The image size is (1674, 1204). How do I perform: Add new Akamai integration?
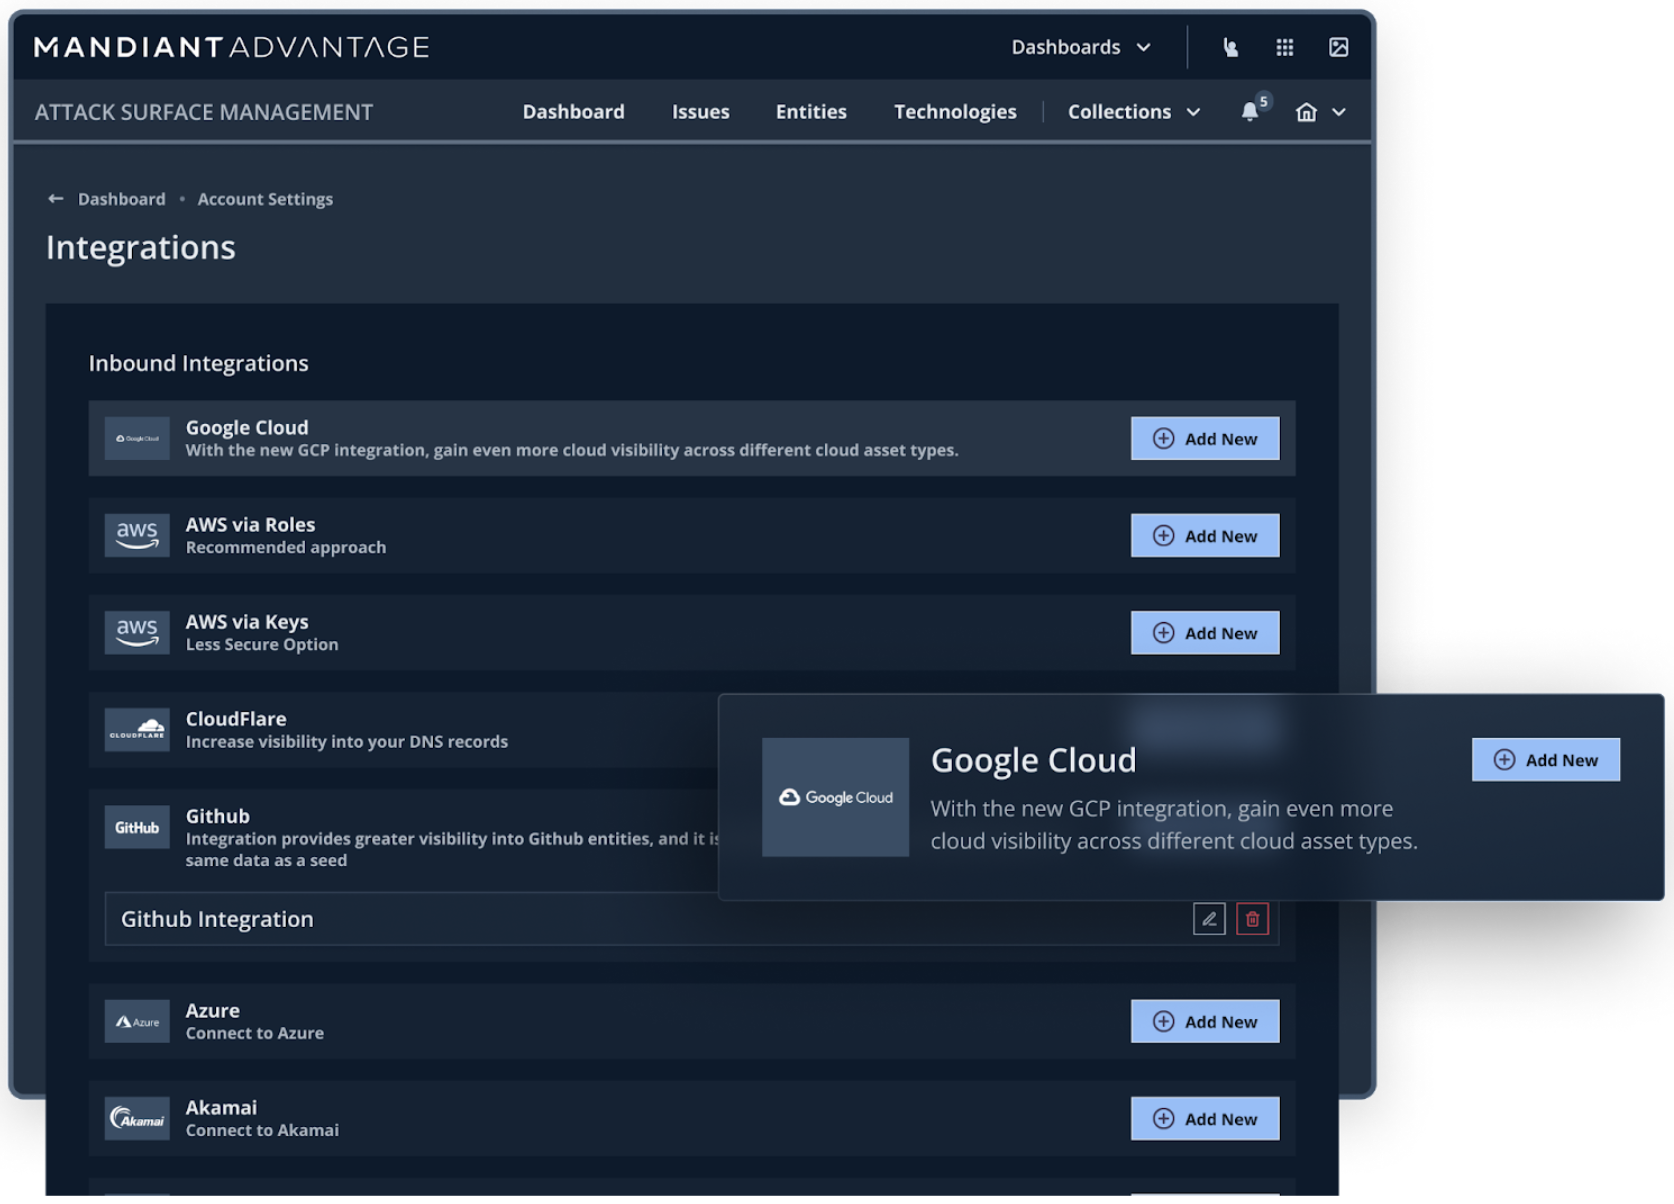click(x=1205, y=1119)
